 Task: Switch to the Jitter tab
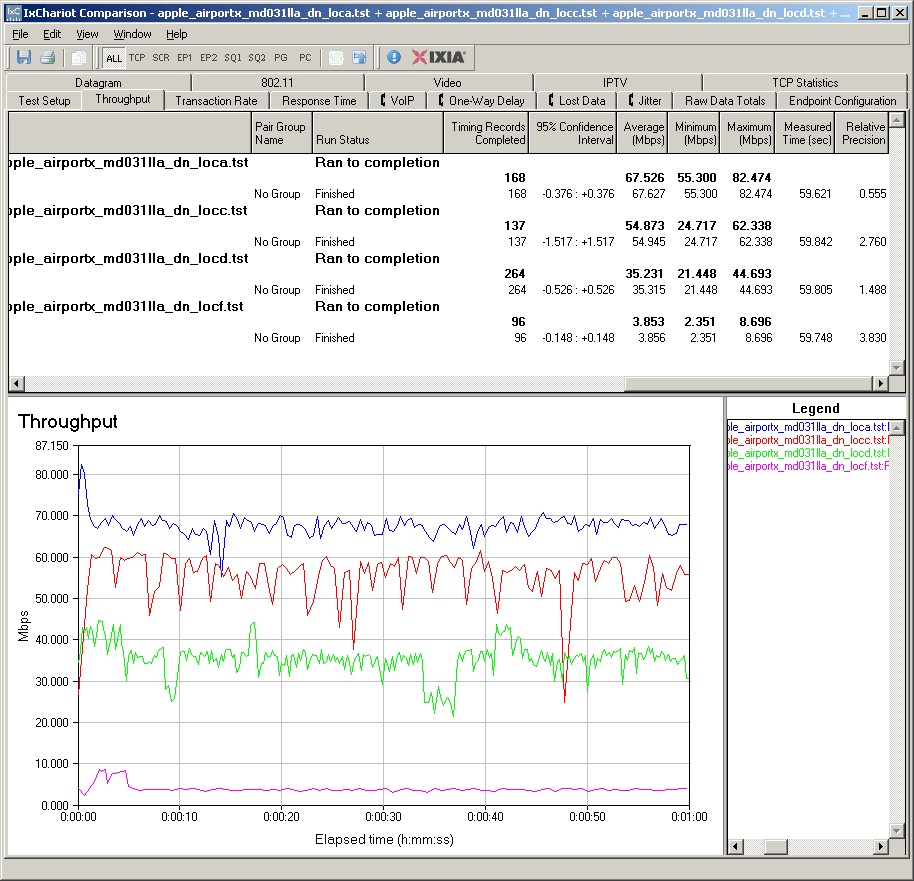(x=645, y=101)
